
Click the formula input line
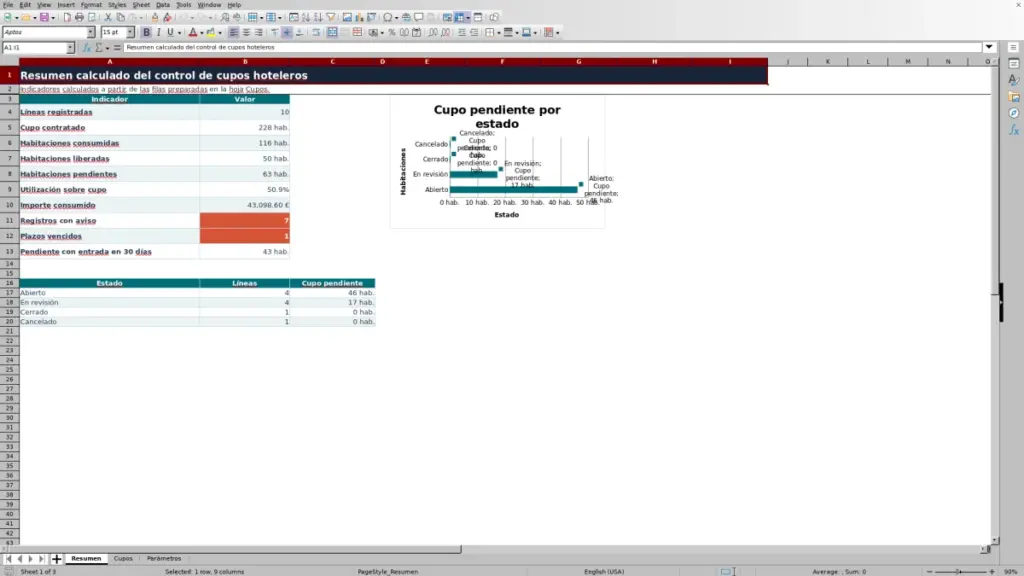point(552,48)
